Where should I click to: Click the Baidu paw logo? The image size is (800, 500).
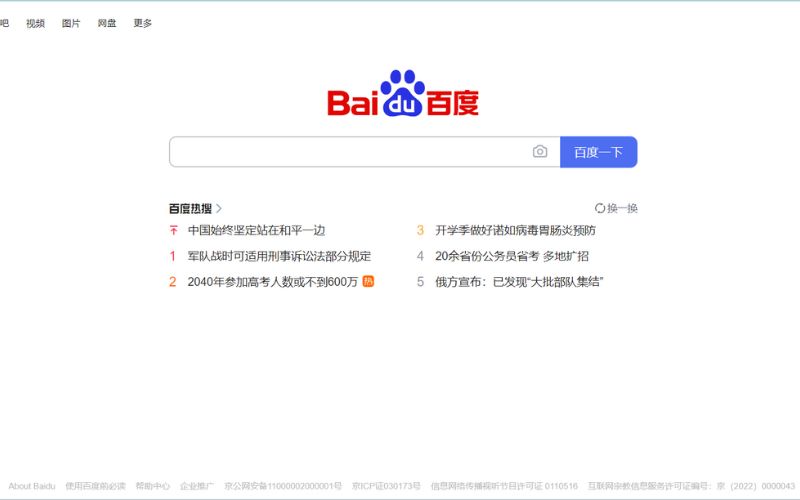(403, 93)
